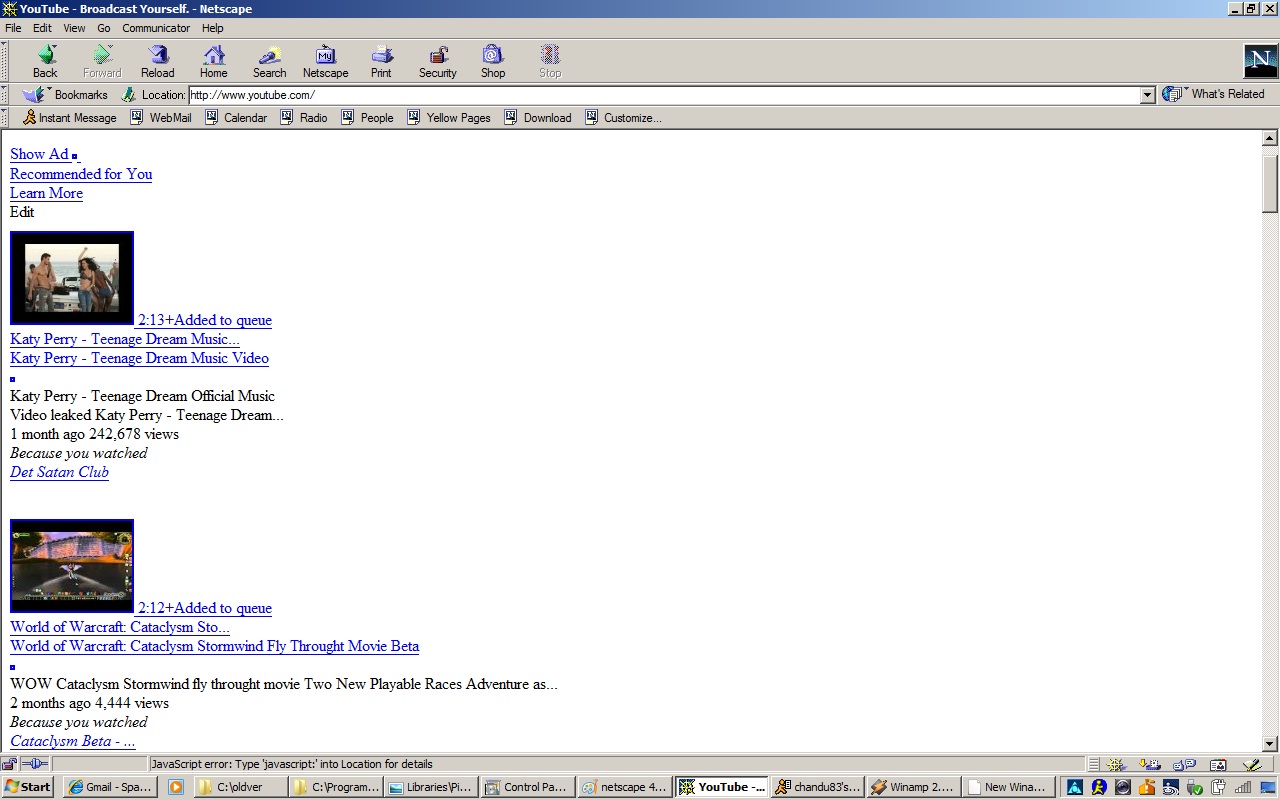Open the Katy Perry - Teenage Dream Music Video link
This screenshot has height=800, width=1280.
[139, 358]
